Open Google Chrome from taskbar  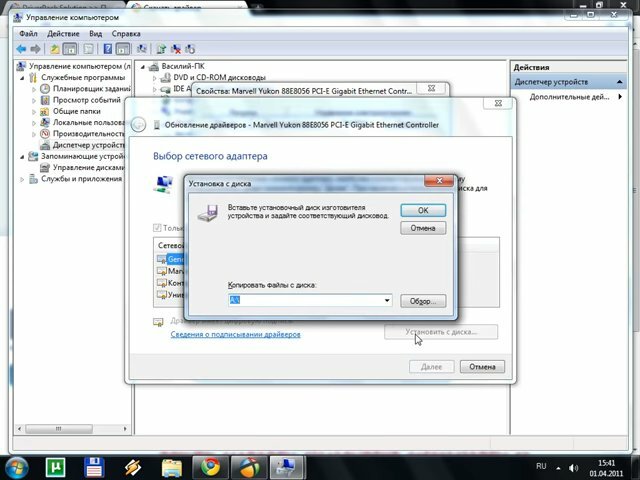[x=210, y=467]
